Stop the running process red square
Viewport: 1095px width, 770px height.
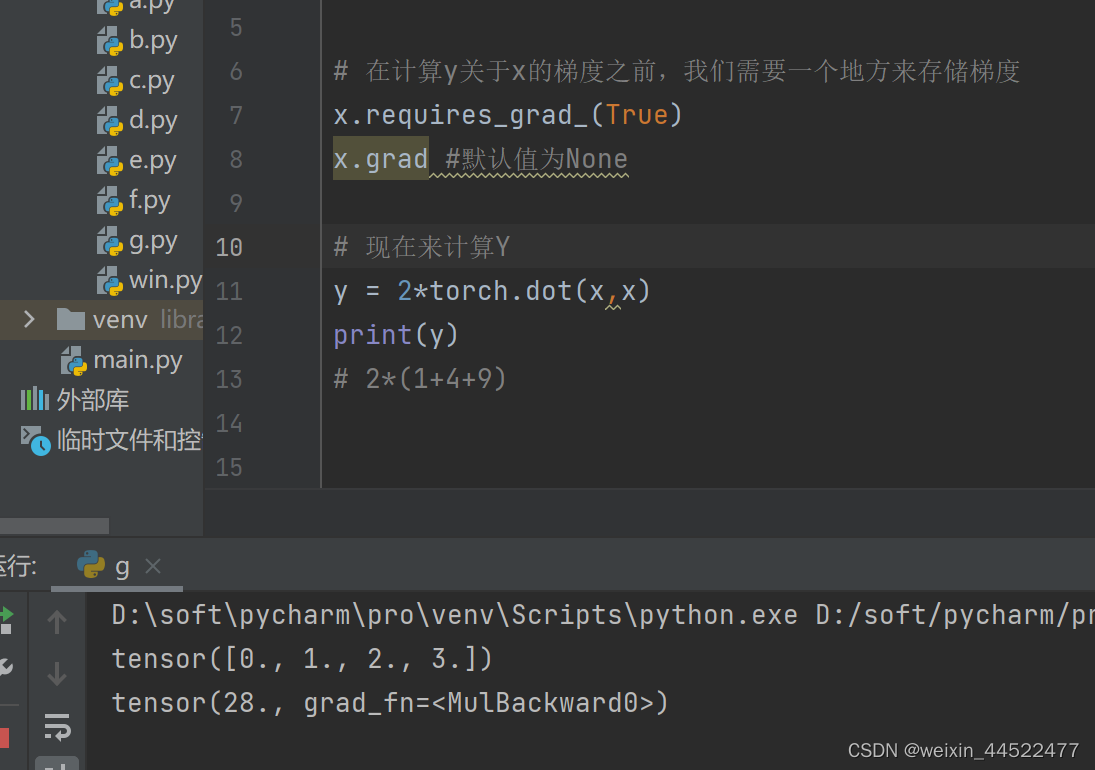pos(4,738)
